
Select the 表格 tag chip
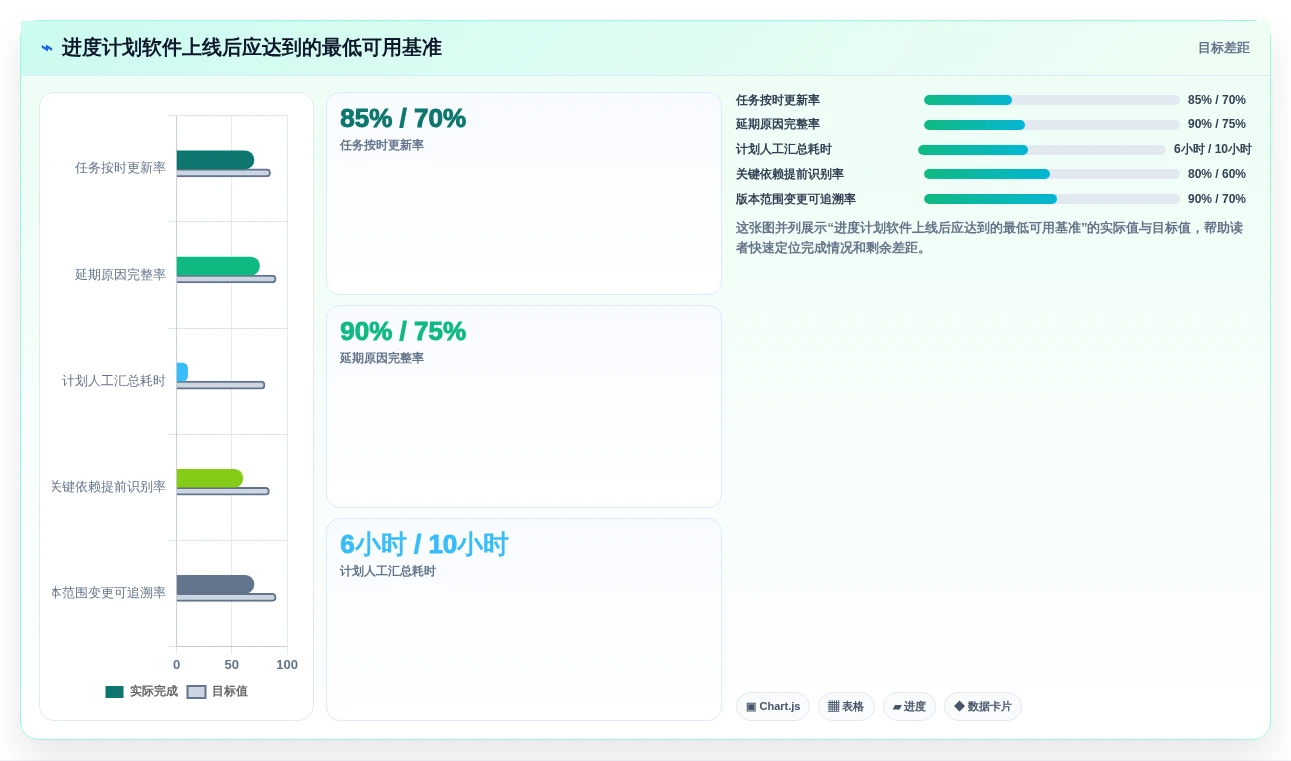click(846, 706)
